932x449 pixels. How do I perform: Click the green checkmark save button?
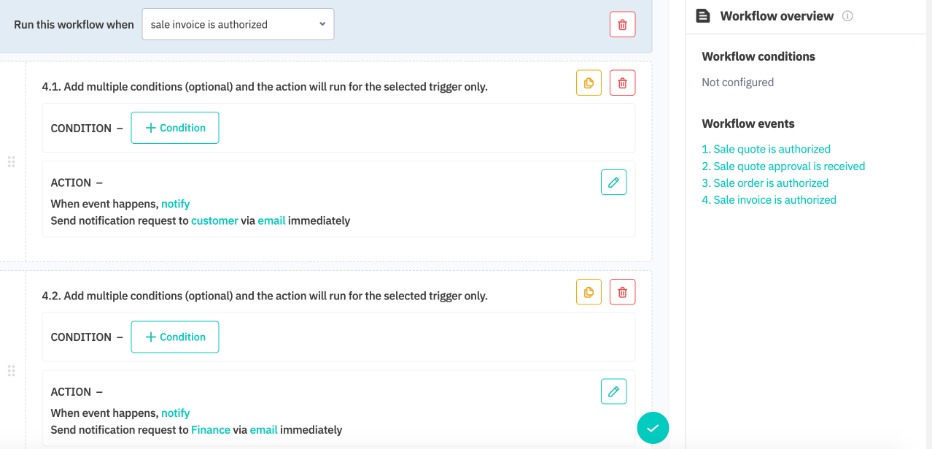pos(652,428)
